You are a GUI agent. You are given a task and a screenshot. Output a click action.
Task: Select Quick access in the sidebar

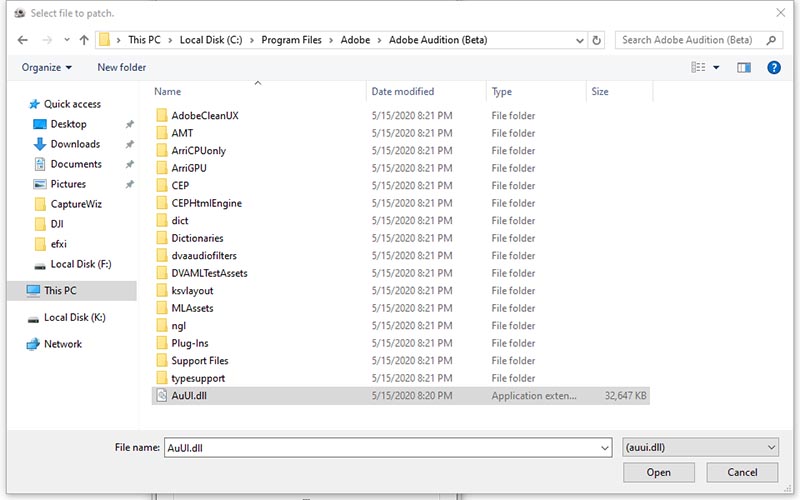pos(72,104)
